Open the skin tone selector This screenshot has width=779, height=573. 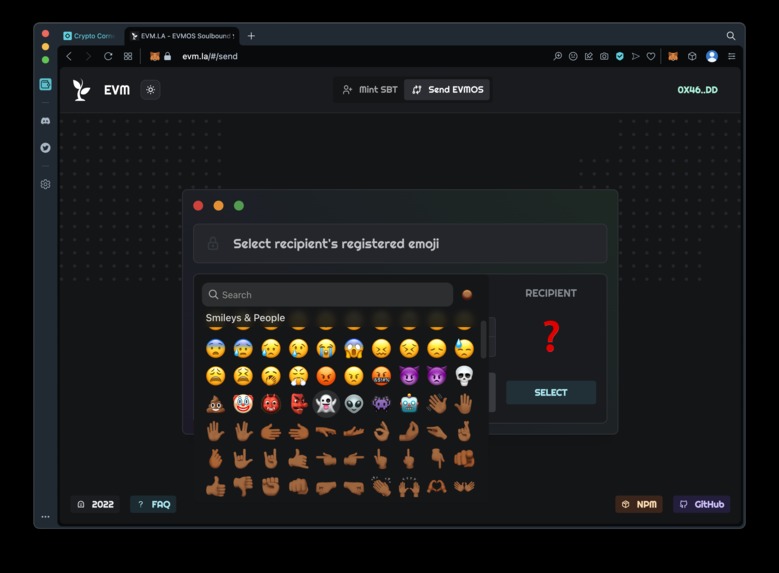coord(467,295)
